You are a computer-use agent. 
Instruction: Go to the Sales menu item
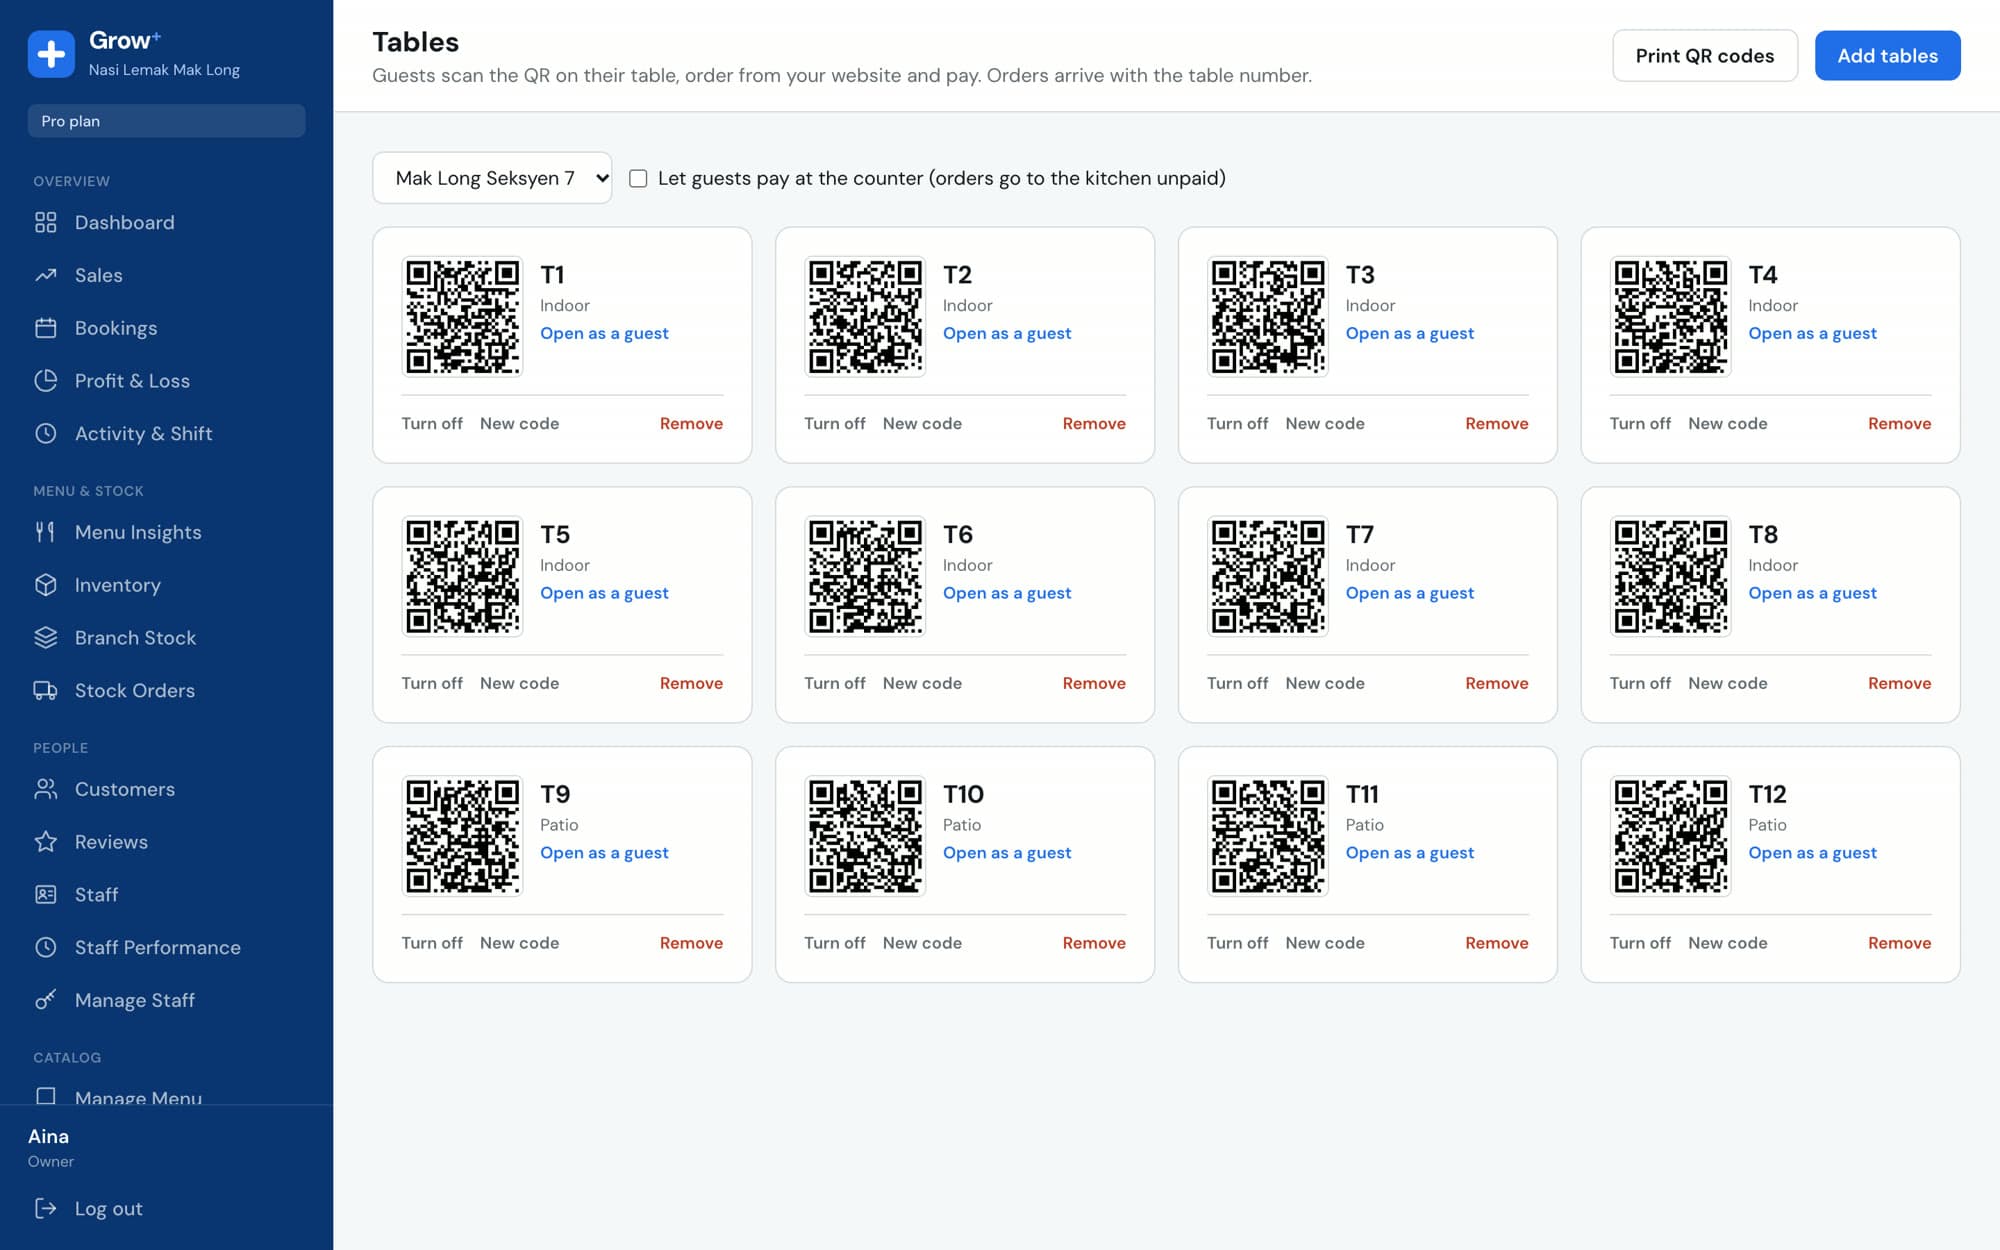coord(166,275)
